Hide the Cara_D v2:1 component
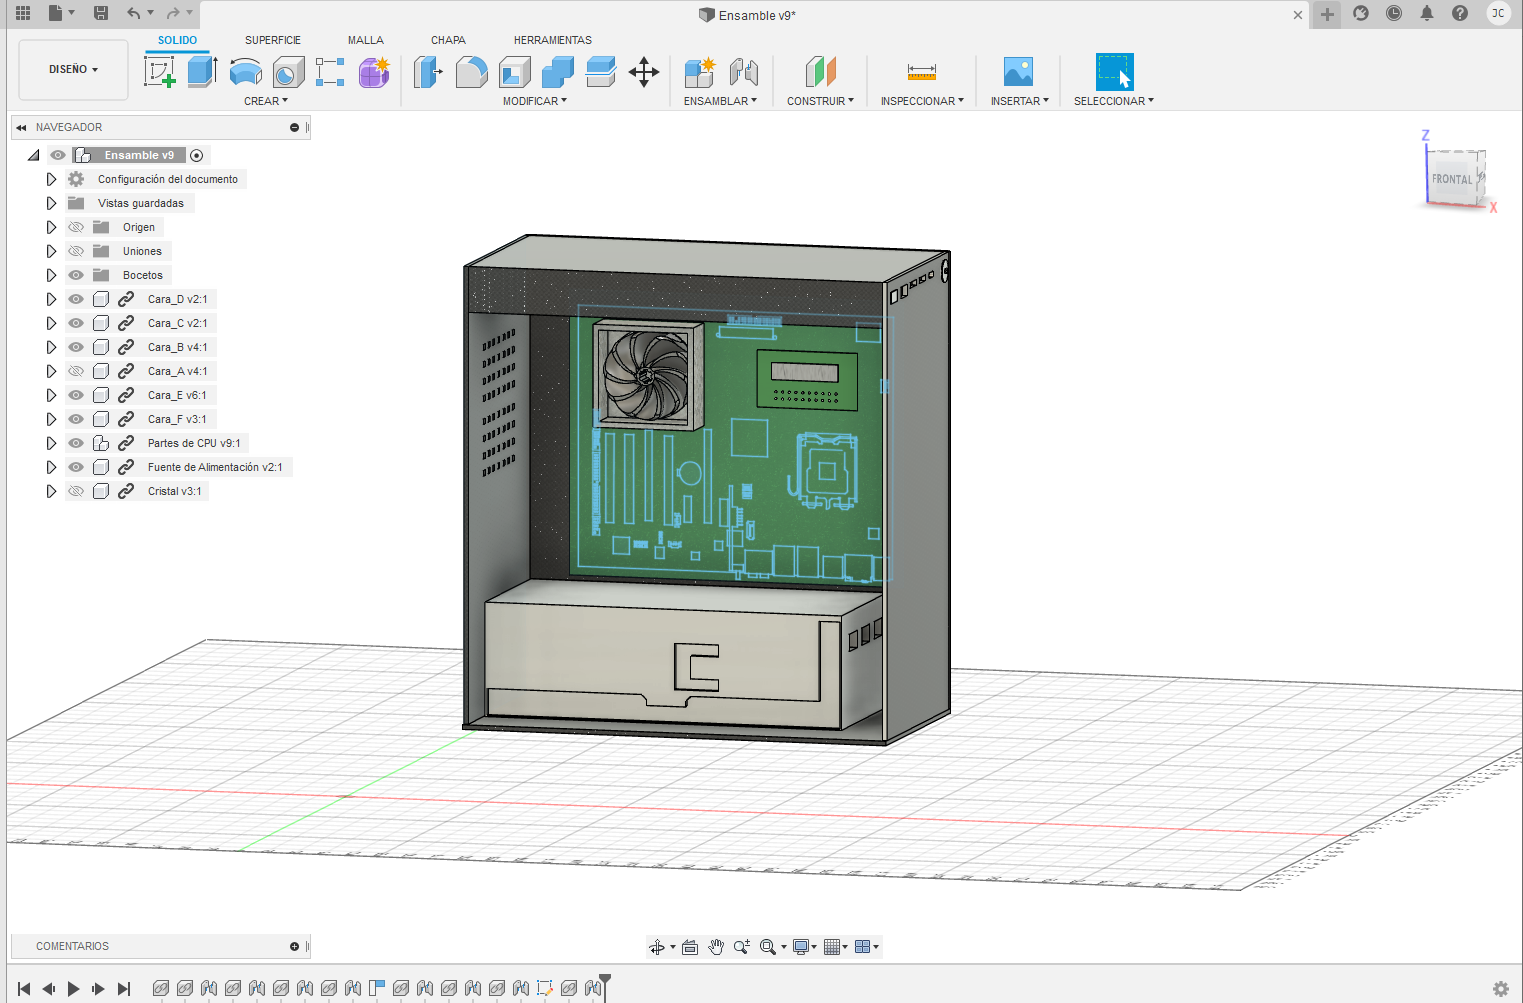This screenshot has width=1523, height=1003. click(x=76, y=299)
